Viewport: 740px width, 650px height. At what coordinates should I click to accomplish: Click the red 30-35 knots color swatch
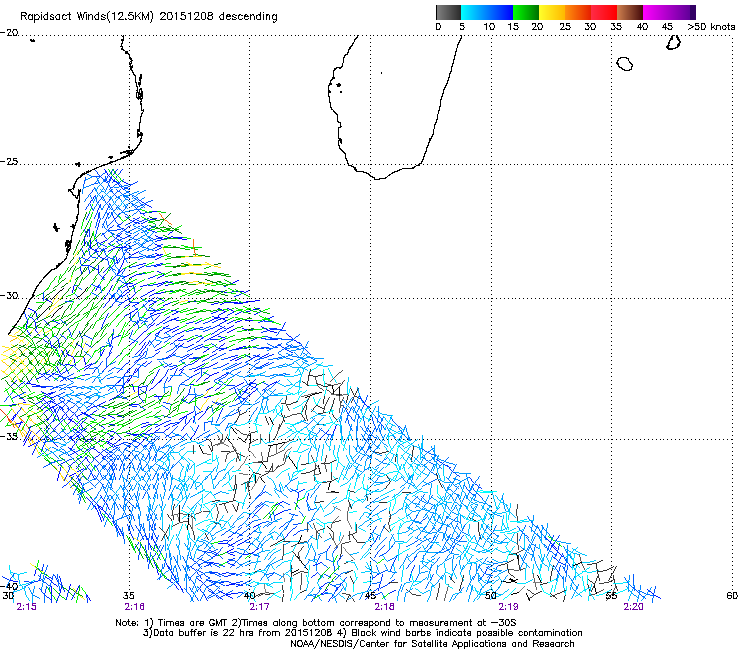604,12
